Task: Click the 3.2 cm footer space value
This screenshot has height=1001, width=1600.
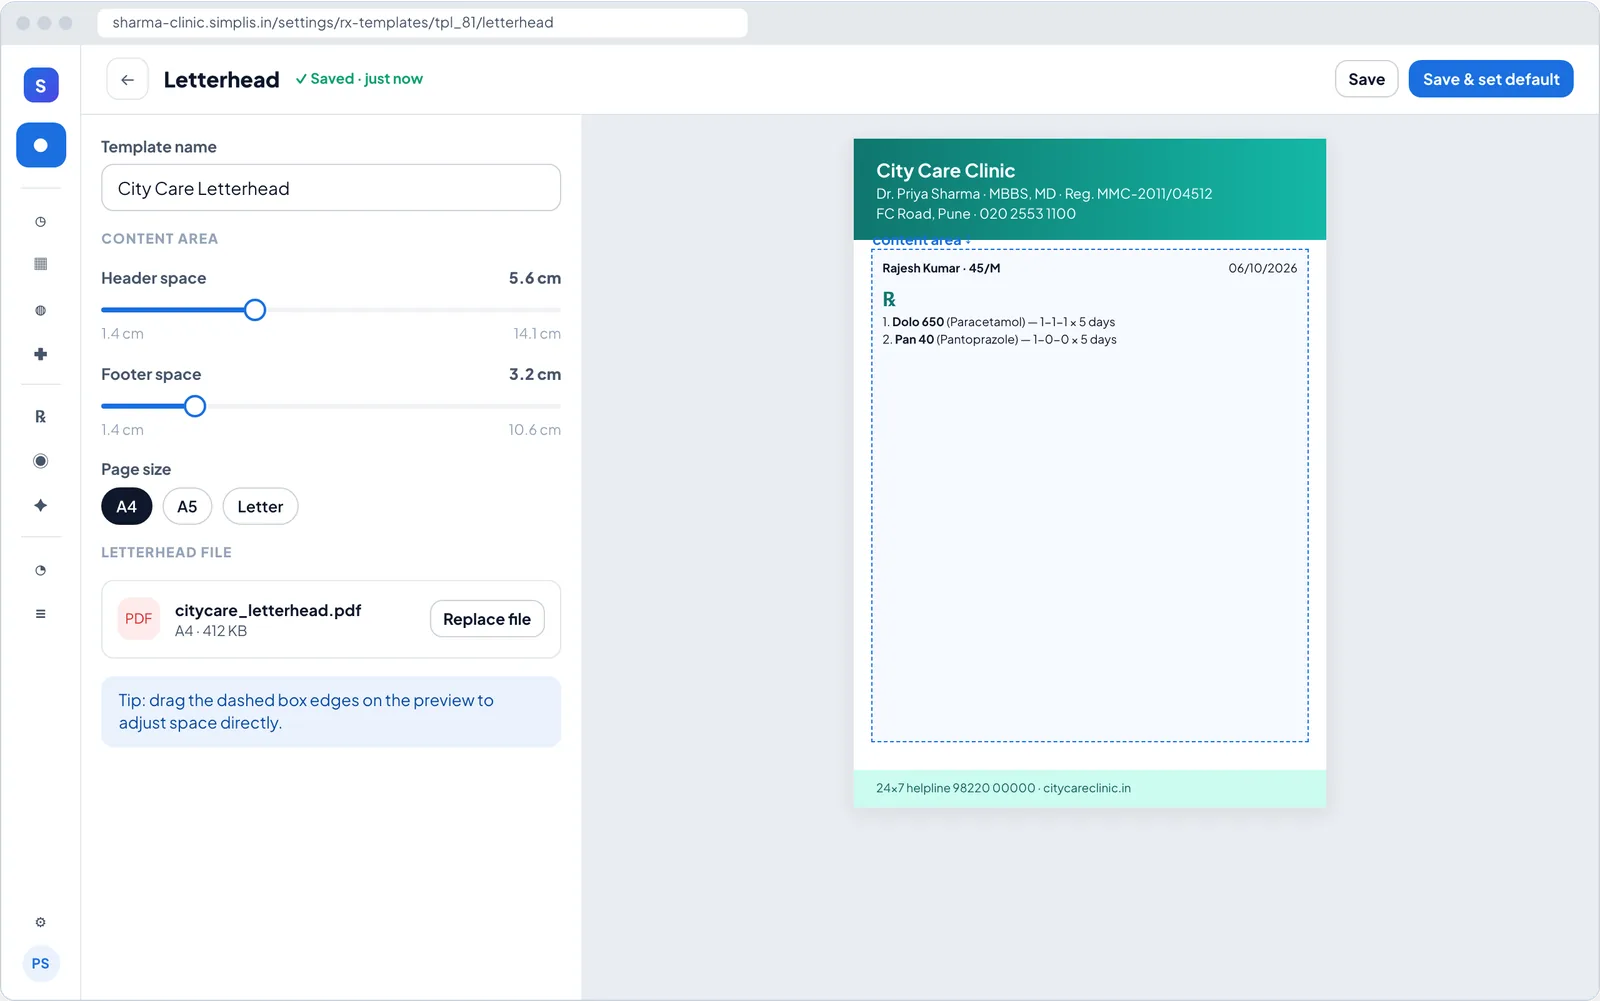Action: click(535, 374)
